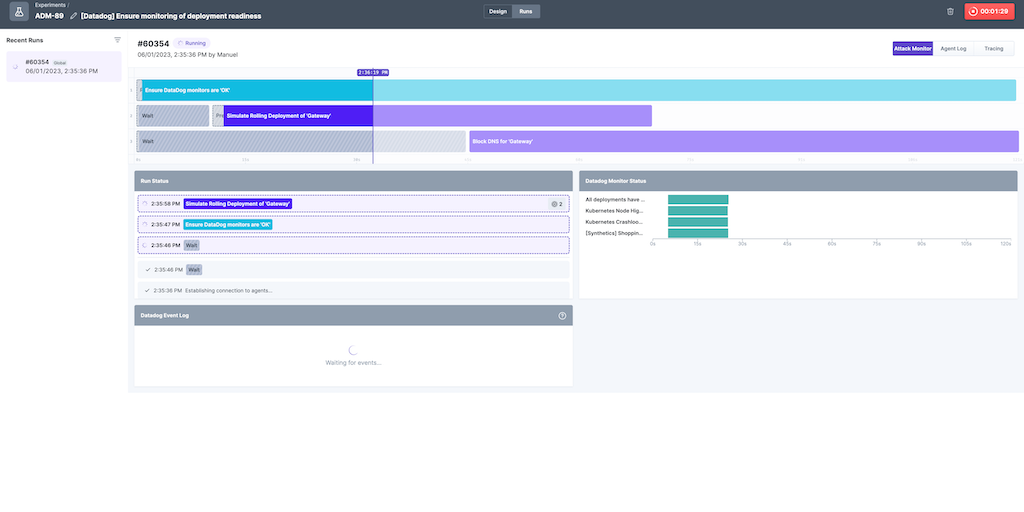
Task: Open the Agent Log tab
Action: point(953,48)
